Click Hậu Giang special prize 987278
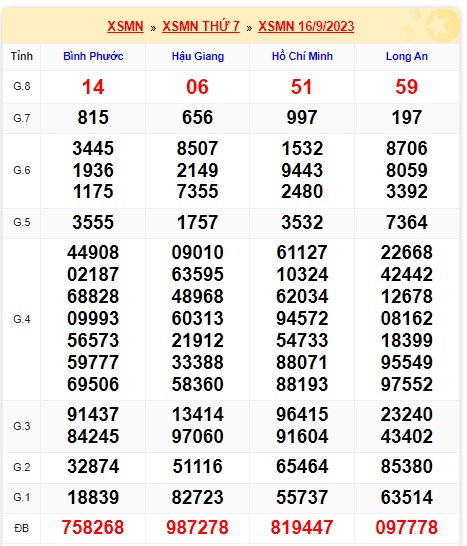Viewport: 467px width, 546px height. pyautogui.click(x=197, y=527)
